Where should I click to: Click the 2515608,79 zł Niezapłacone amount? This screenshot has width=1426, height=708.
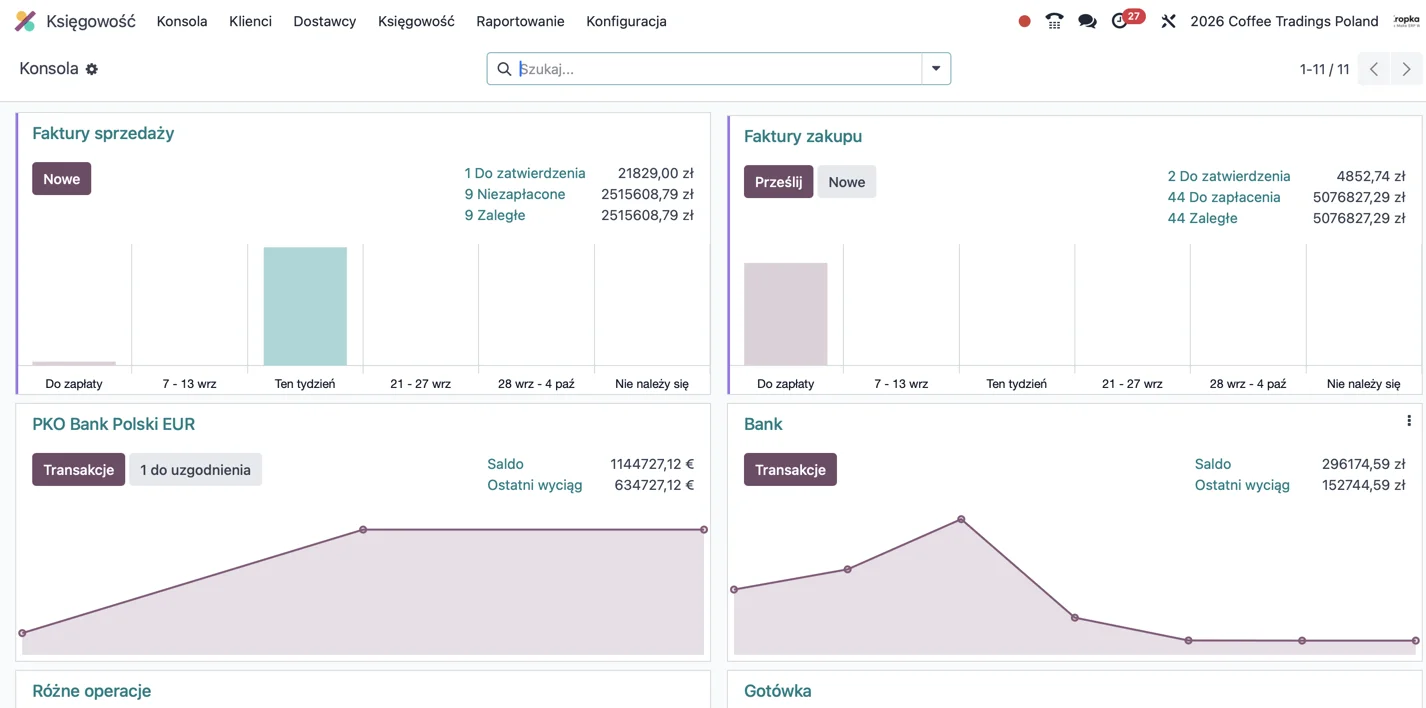click(x=647, y=194)
